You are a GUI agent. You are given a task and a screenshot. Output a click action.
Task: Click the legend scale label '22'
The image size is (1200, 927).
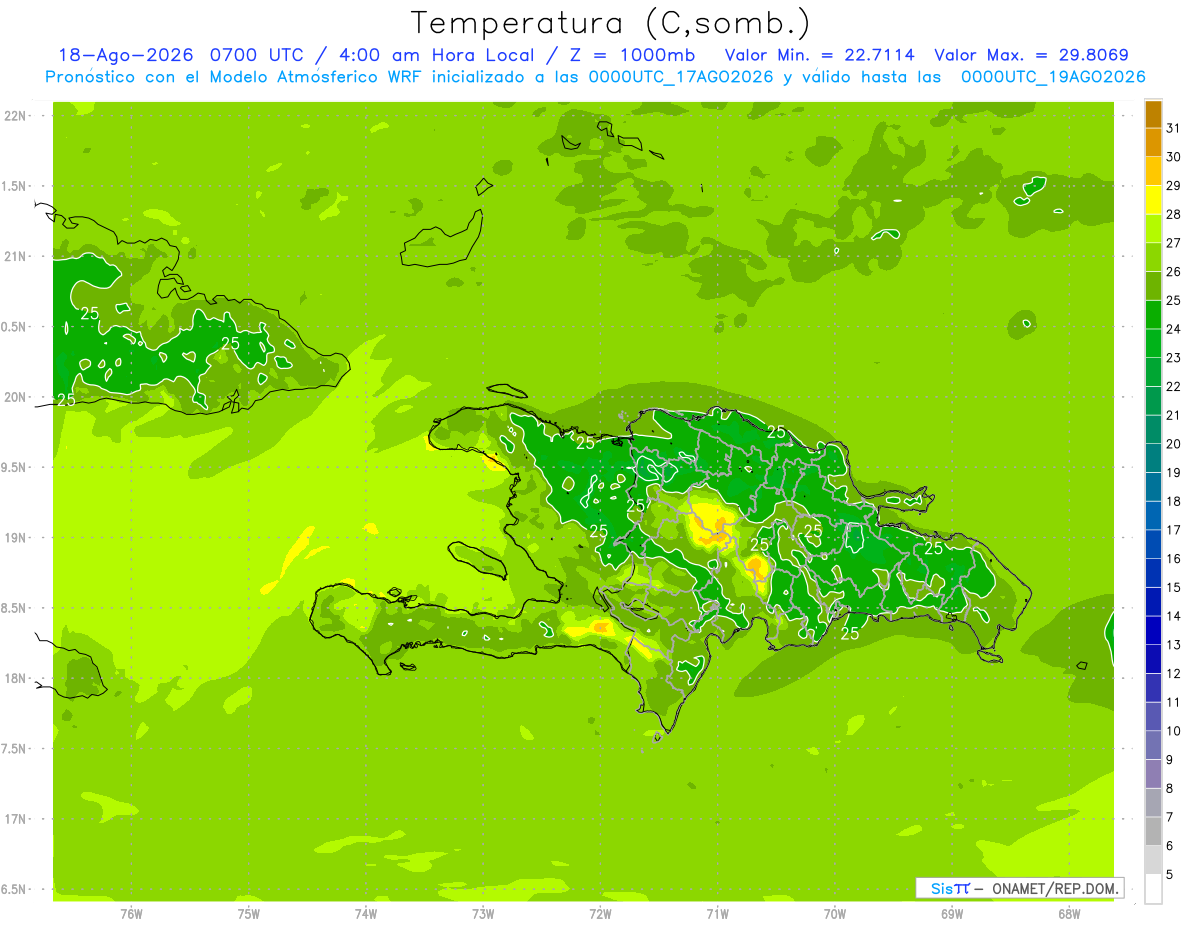coord(1173,386)
